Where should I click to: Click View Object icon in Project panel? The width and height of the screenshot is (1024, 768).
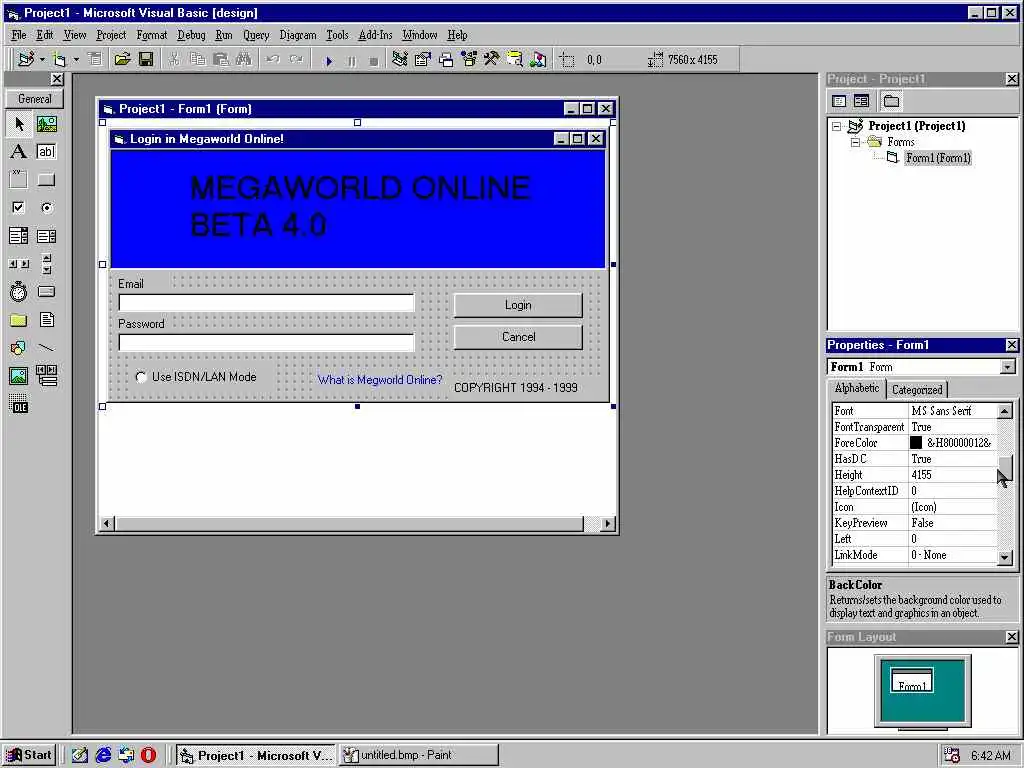click(x=861, y=101)
